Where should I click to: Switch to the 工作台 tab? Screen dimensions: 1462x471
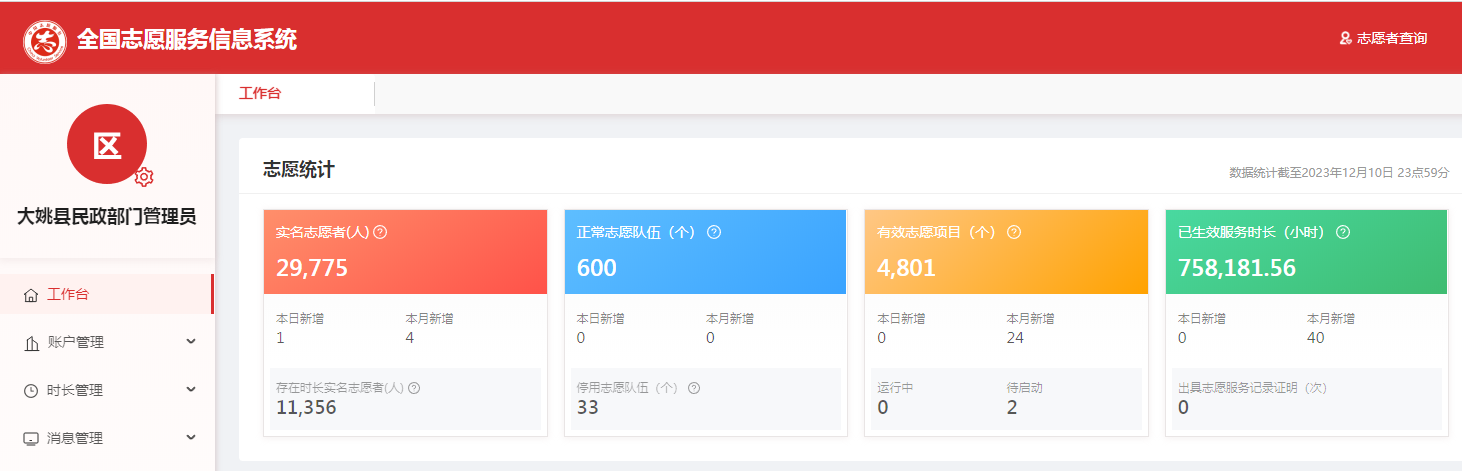[260, 93]
